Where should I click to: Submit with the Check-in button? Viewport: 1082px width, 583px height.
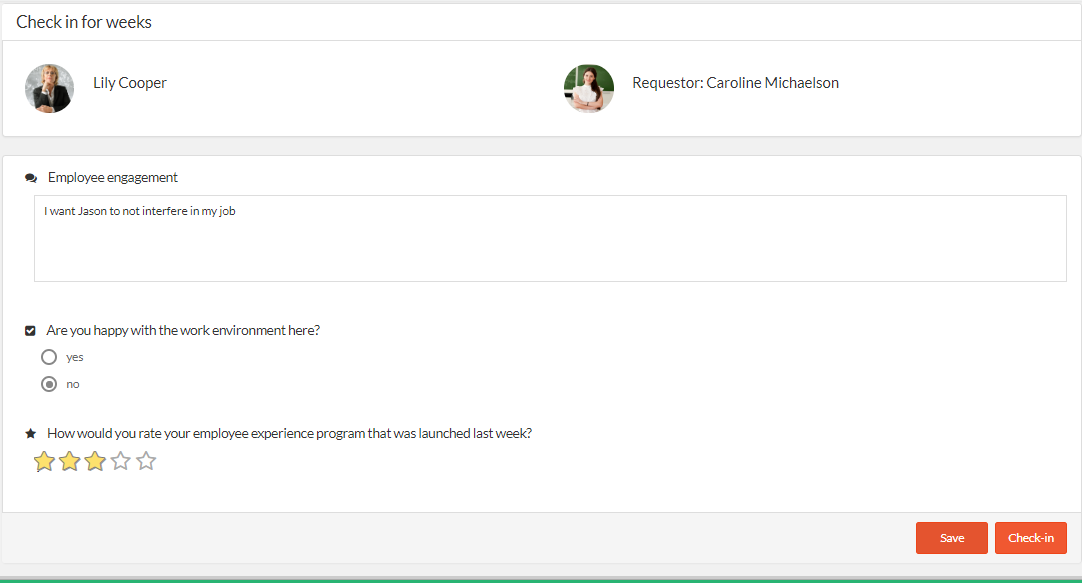click(1030, 538)
